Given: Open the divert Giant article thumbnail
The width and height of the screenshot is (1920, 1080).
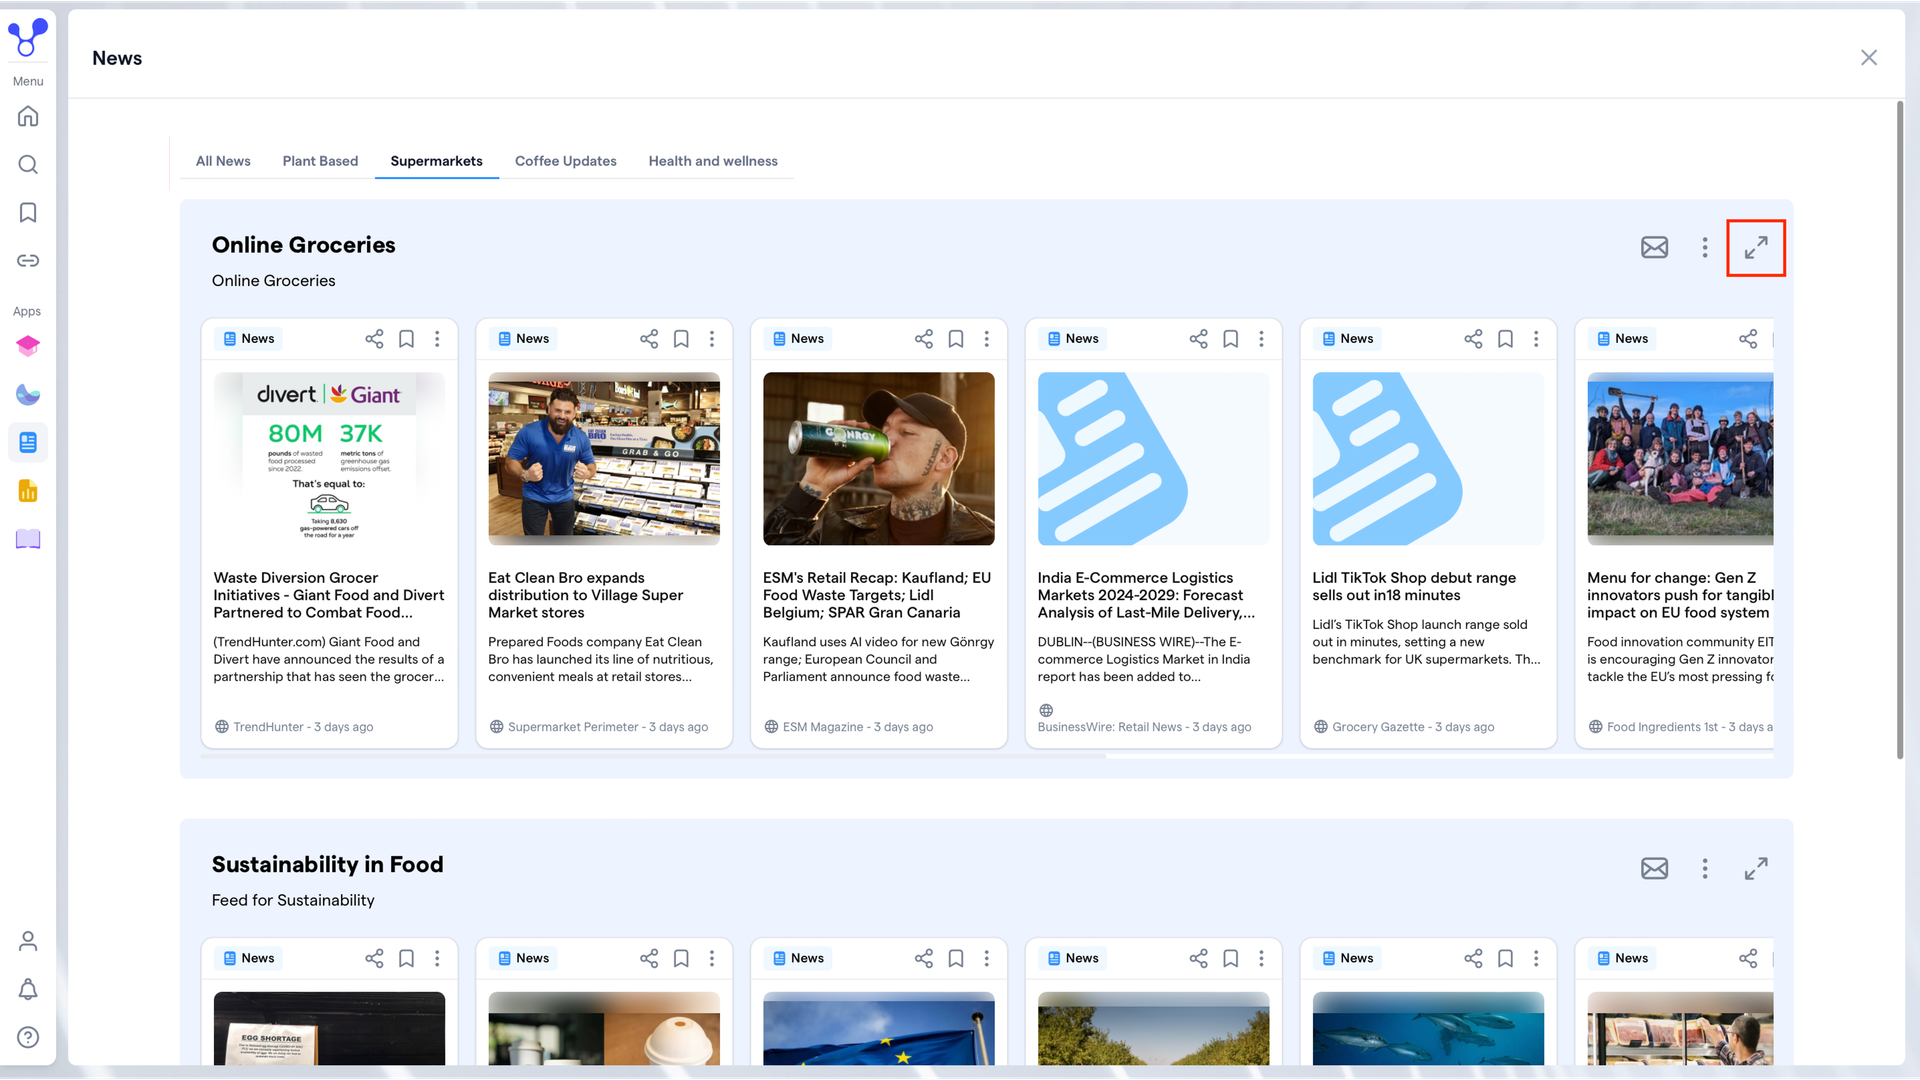Looking at the screenshot, I should (x=329, y=459).
